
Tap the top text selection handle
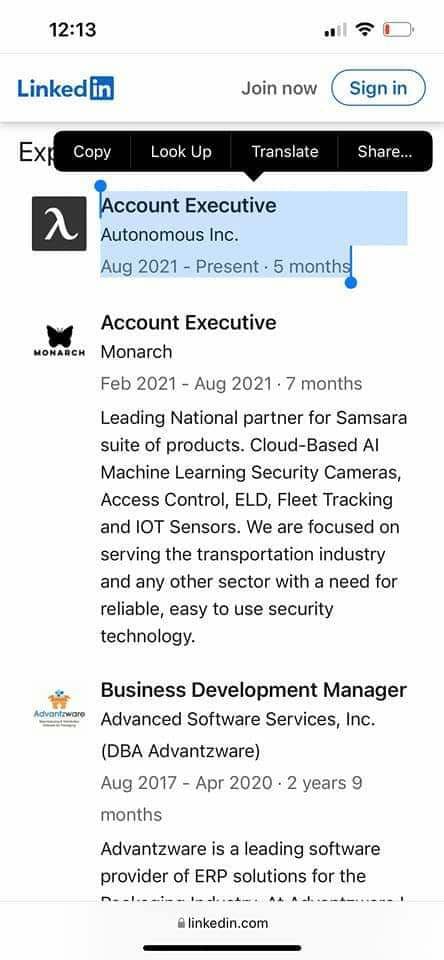coord(101,186)
